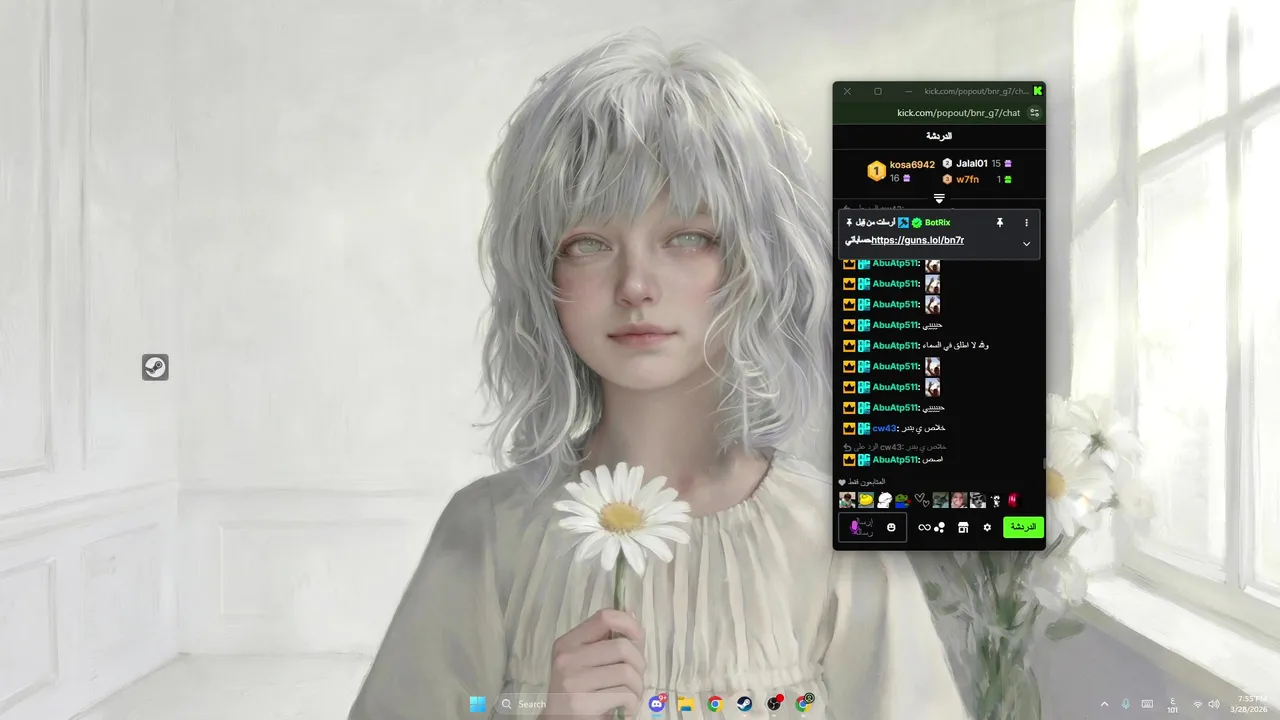The width and height of the screenshot is (1280, 720).
Task: Click the reply-to cw43 reference line
Action: pyautogui.click(x=895, y=446)
